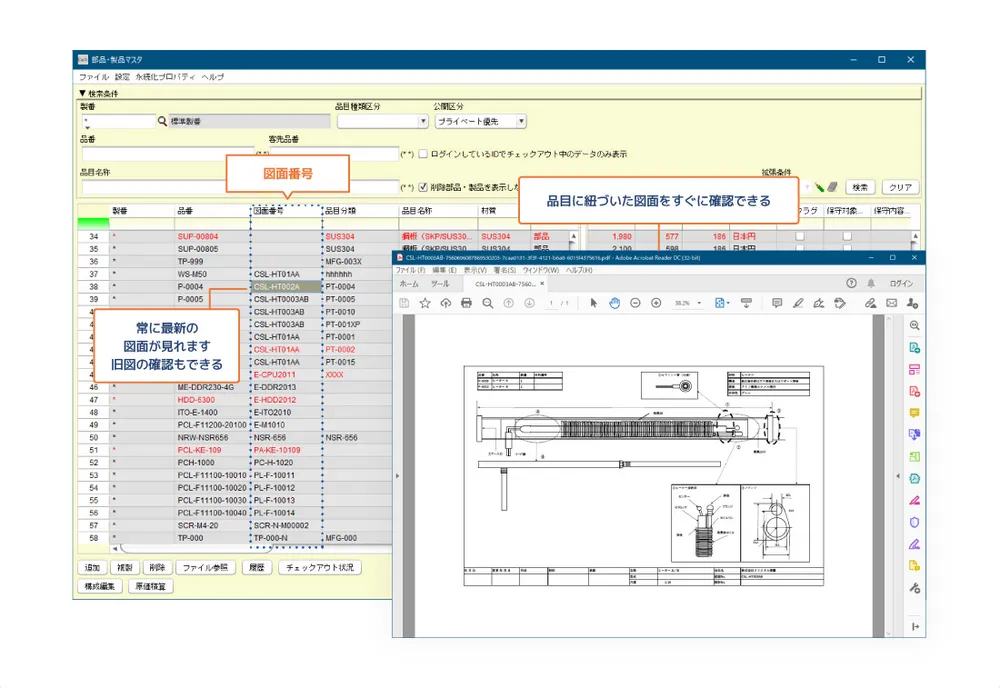Image resolution: width=1000 pixels, height=688 pixels.
Task: Click the envelope email icon in Acrobat
Action: pyautogui.click(x=892, y=304)
